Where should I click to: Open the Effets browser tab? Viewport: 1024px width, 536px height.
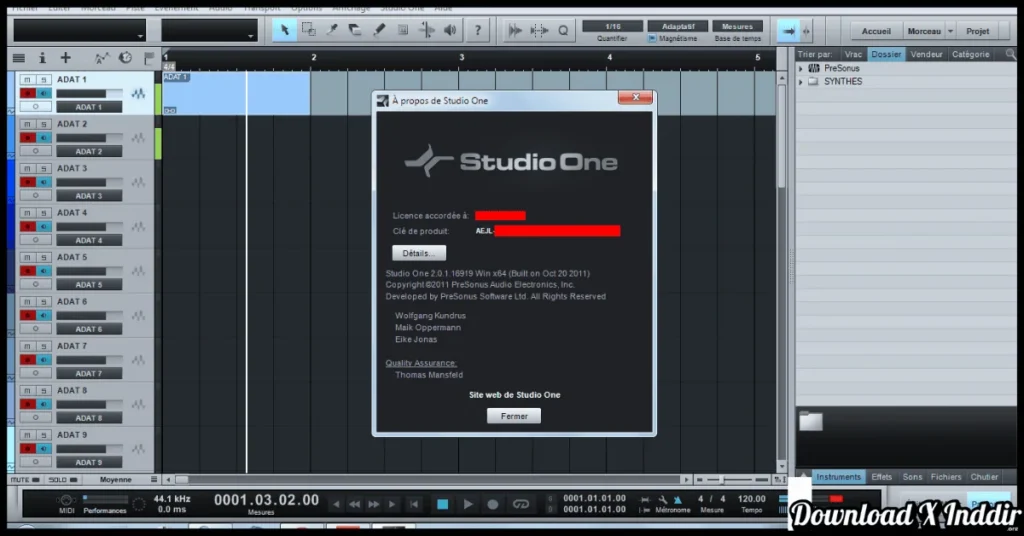(881, 477)
